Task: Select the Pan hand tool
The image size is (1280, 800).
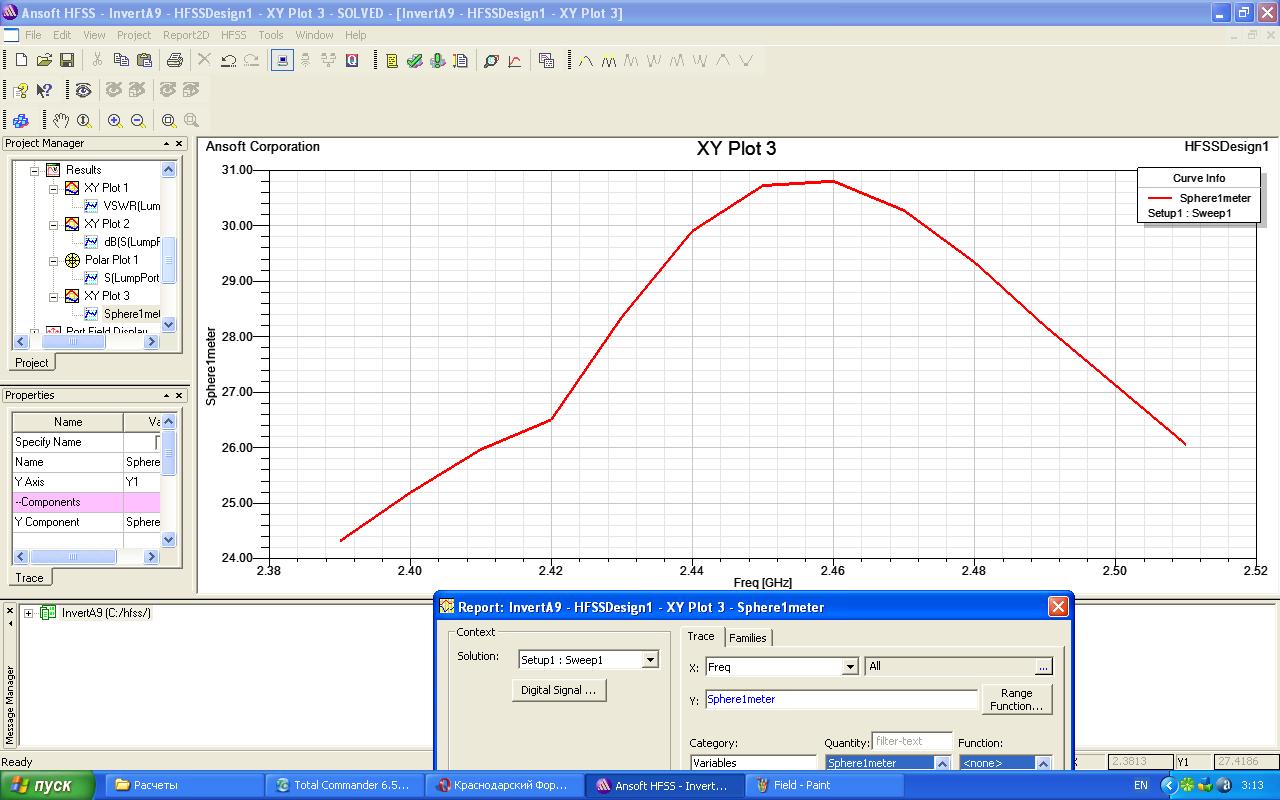Action: pyautogui.click(x=61, y=121)
